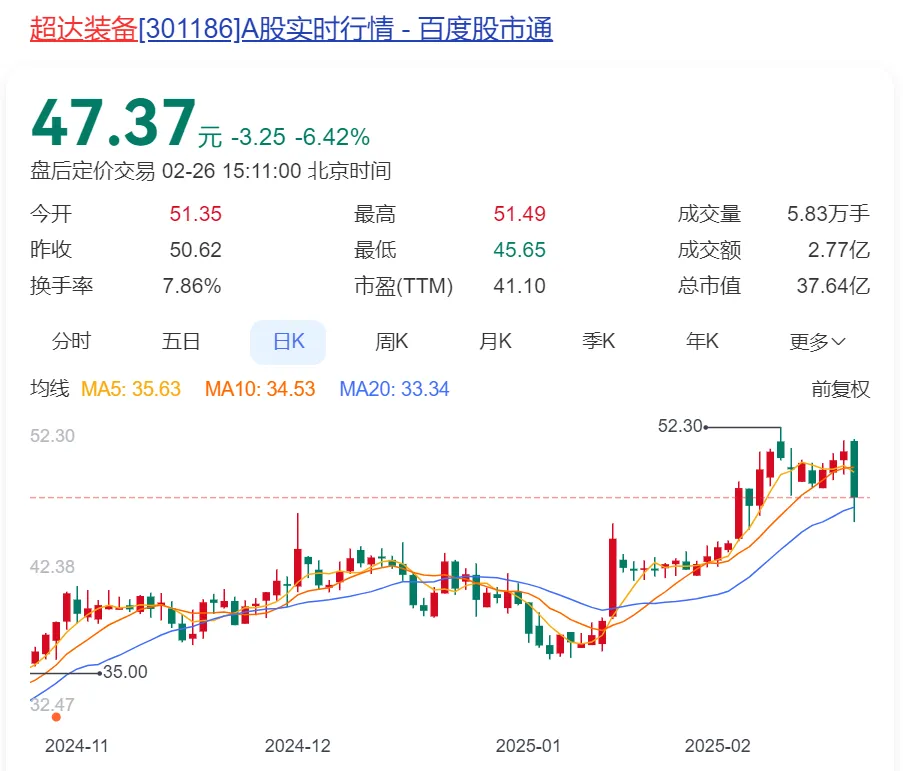The image size is (903, 771).
Task: Click the 52.30 y-axis label at left
Action: tap(52, 436)
